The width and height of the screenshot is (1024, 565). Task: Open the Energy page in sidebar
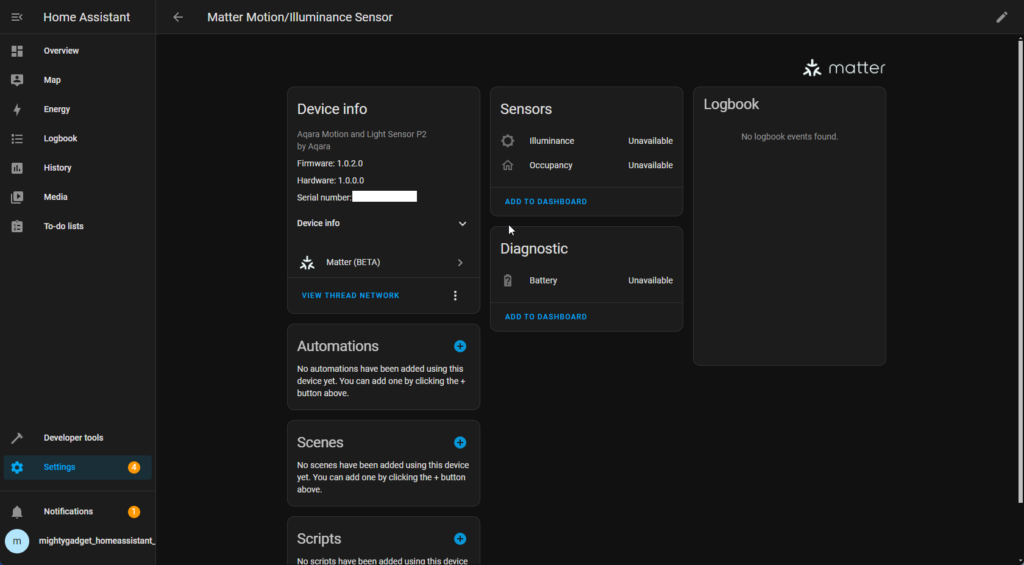(56, 109)
